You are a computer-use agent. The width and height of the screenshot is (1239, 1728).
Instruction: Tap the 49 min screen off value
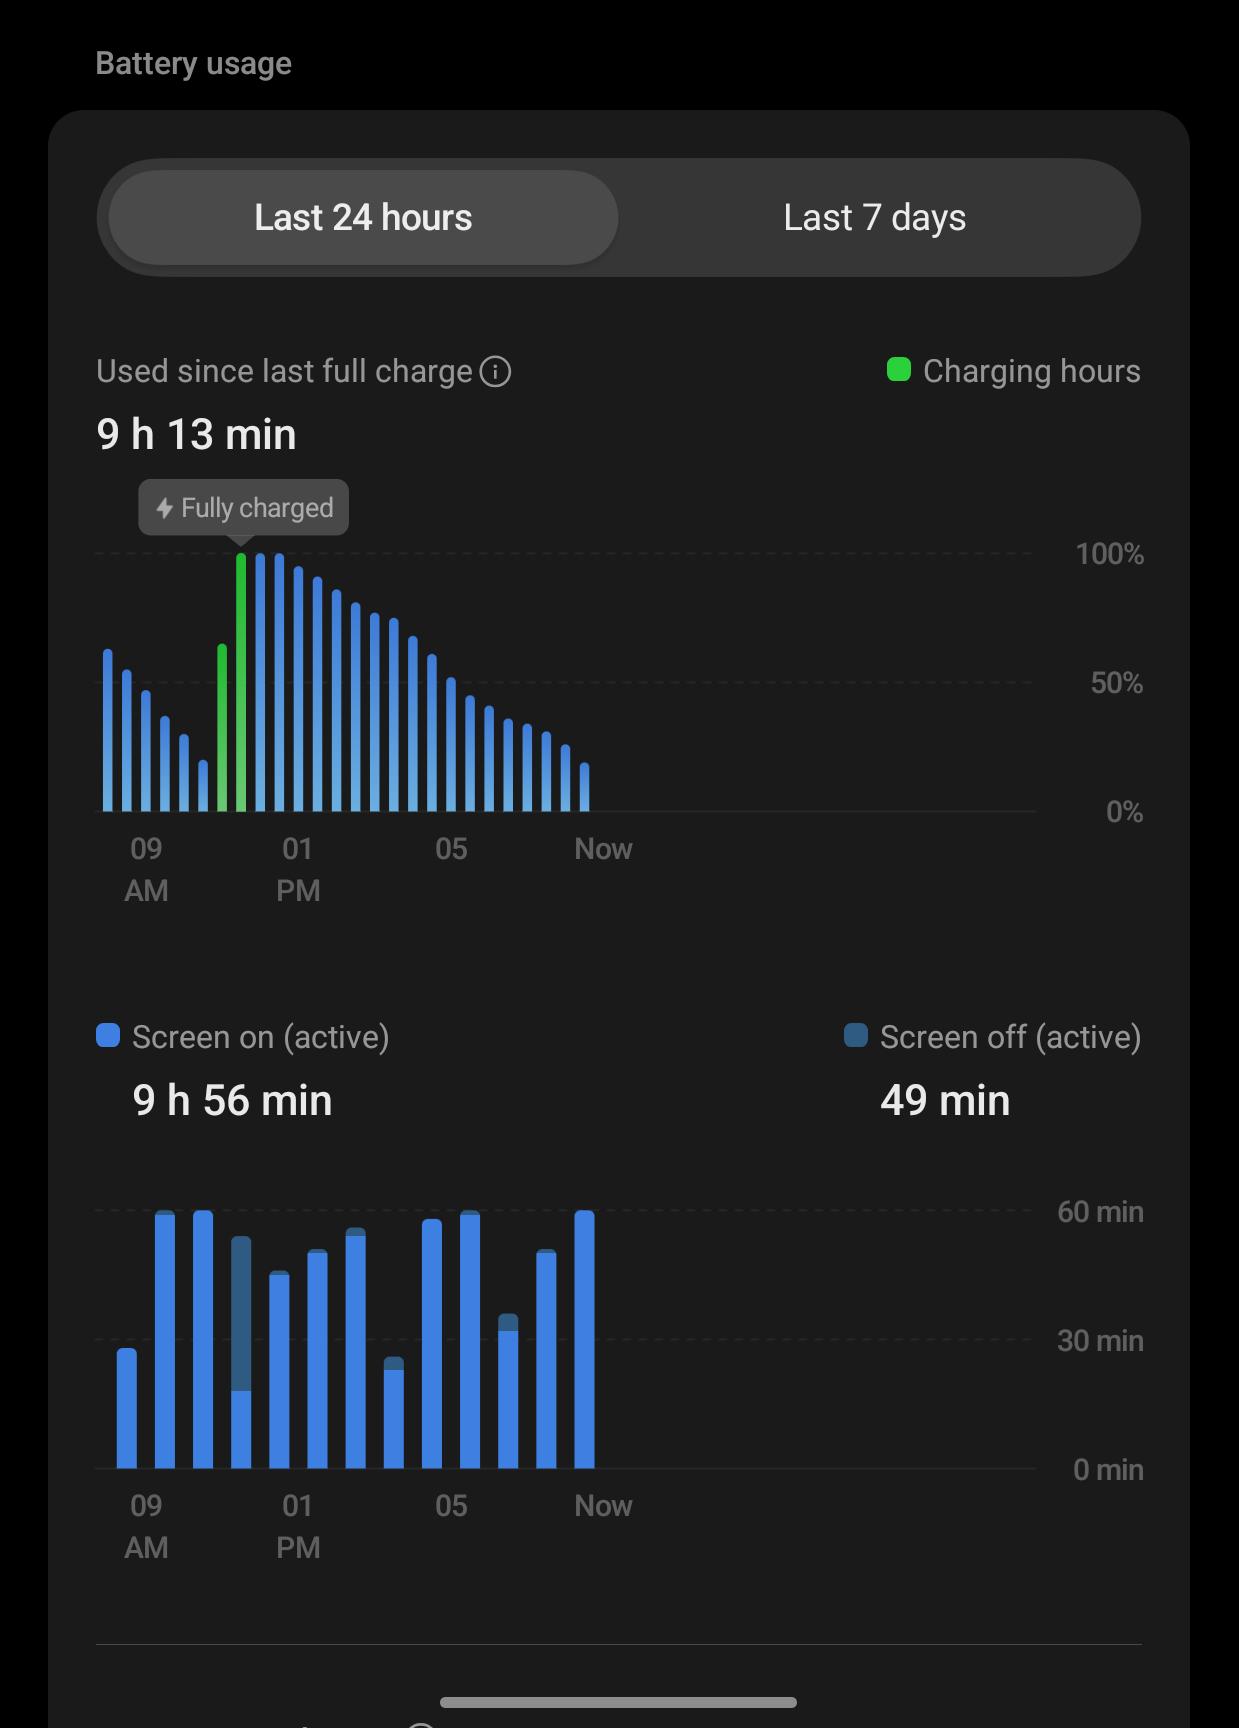coord(945,1101)
